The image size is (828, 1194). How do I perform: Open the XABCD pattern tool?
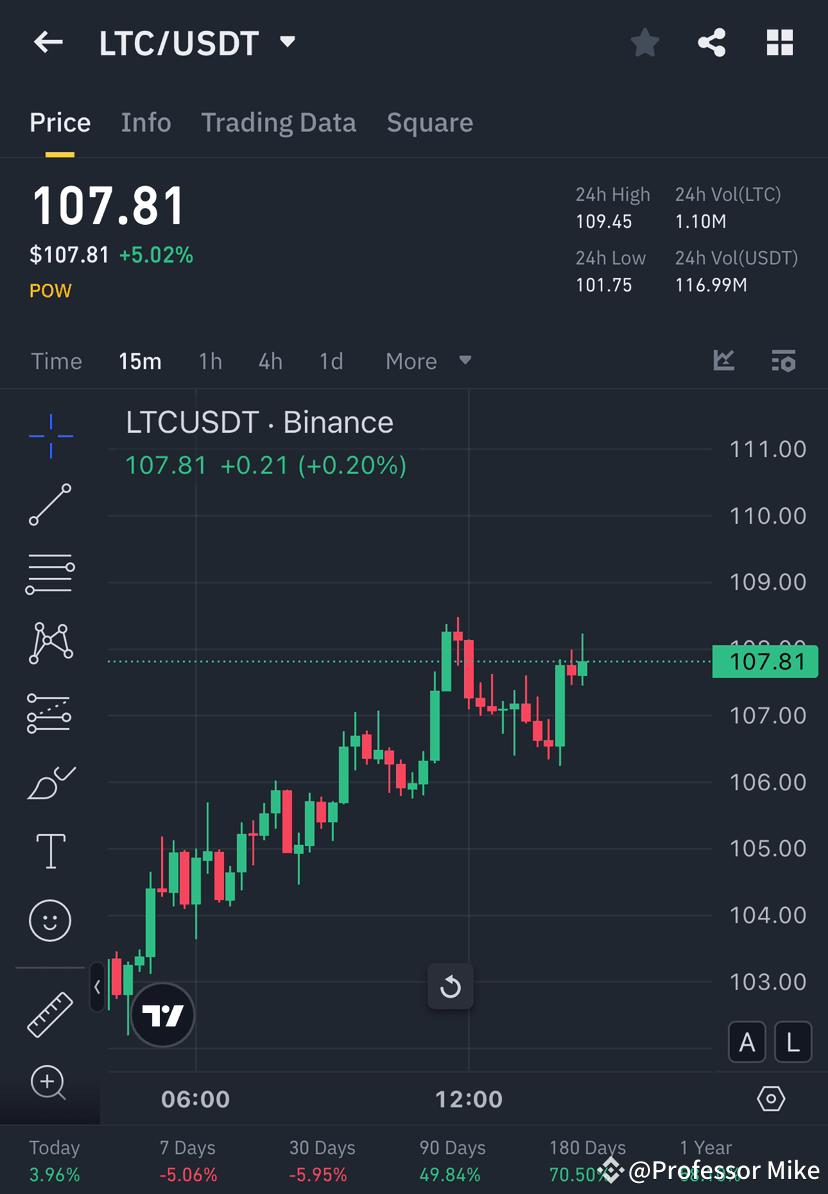point(50,643)
